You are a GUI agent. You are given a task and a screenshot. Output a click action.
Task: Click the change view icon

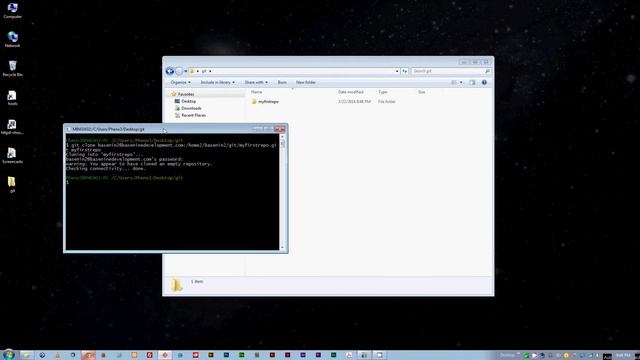pos(454,82)
